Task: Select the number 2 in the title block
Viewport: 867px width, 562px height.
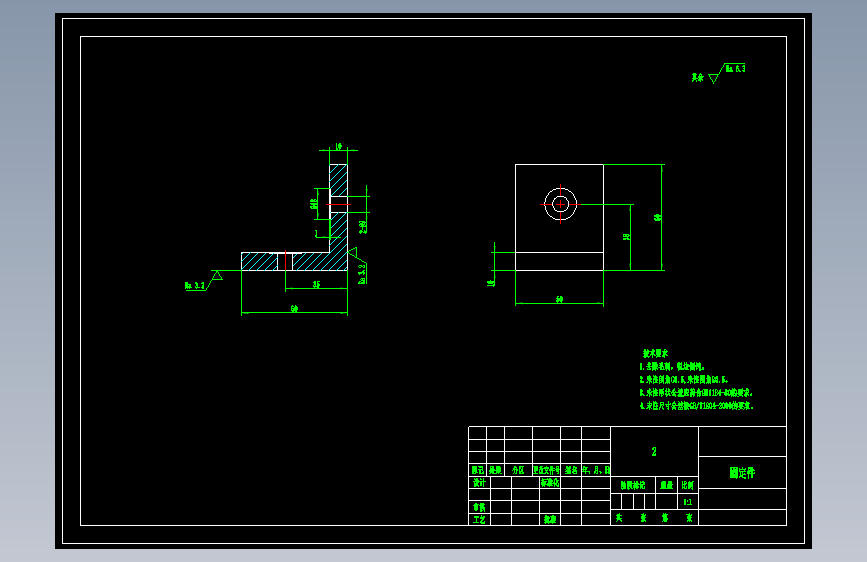Action: tap(654, 451)
